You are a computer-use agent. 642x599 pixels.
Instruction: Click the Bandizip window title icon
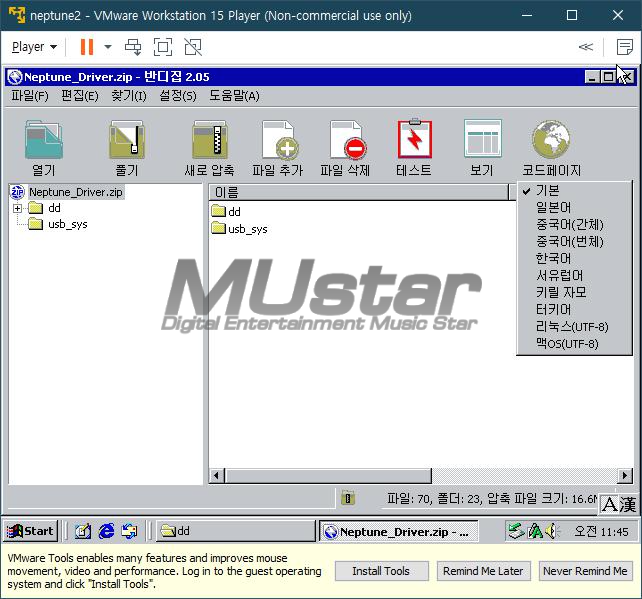pos(15,77)
